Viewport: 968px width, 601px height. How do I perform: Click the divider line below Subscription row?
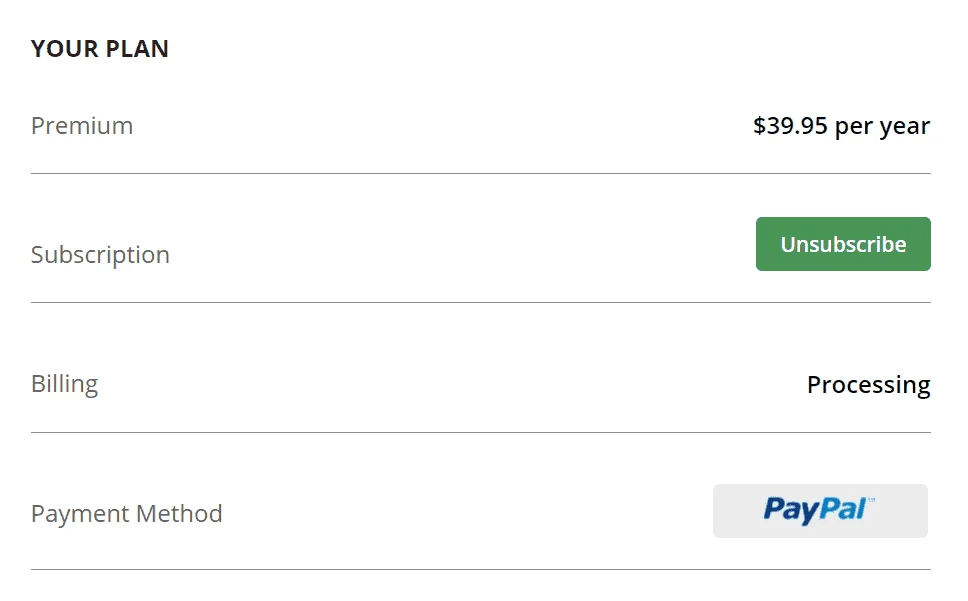pos(481,302)
